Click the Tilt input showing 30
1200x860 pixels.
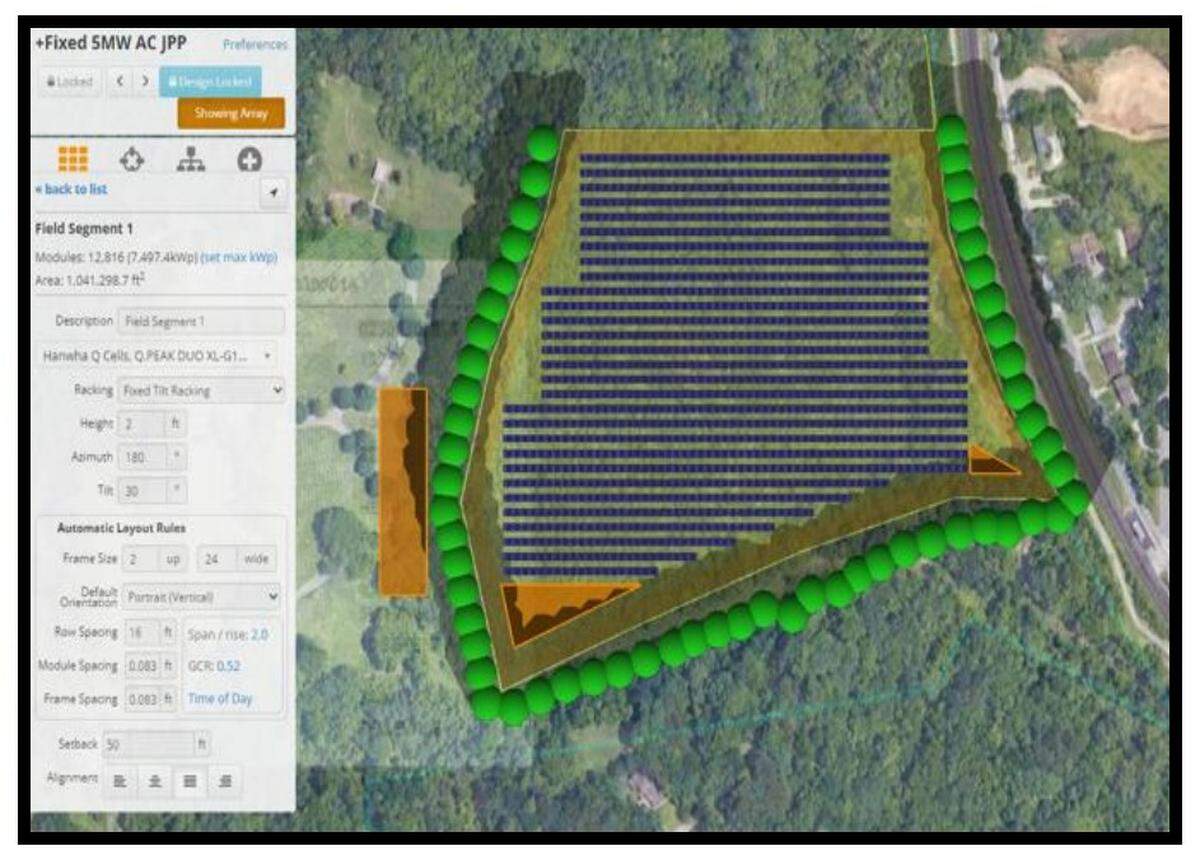[x=142, y=491]
